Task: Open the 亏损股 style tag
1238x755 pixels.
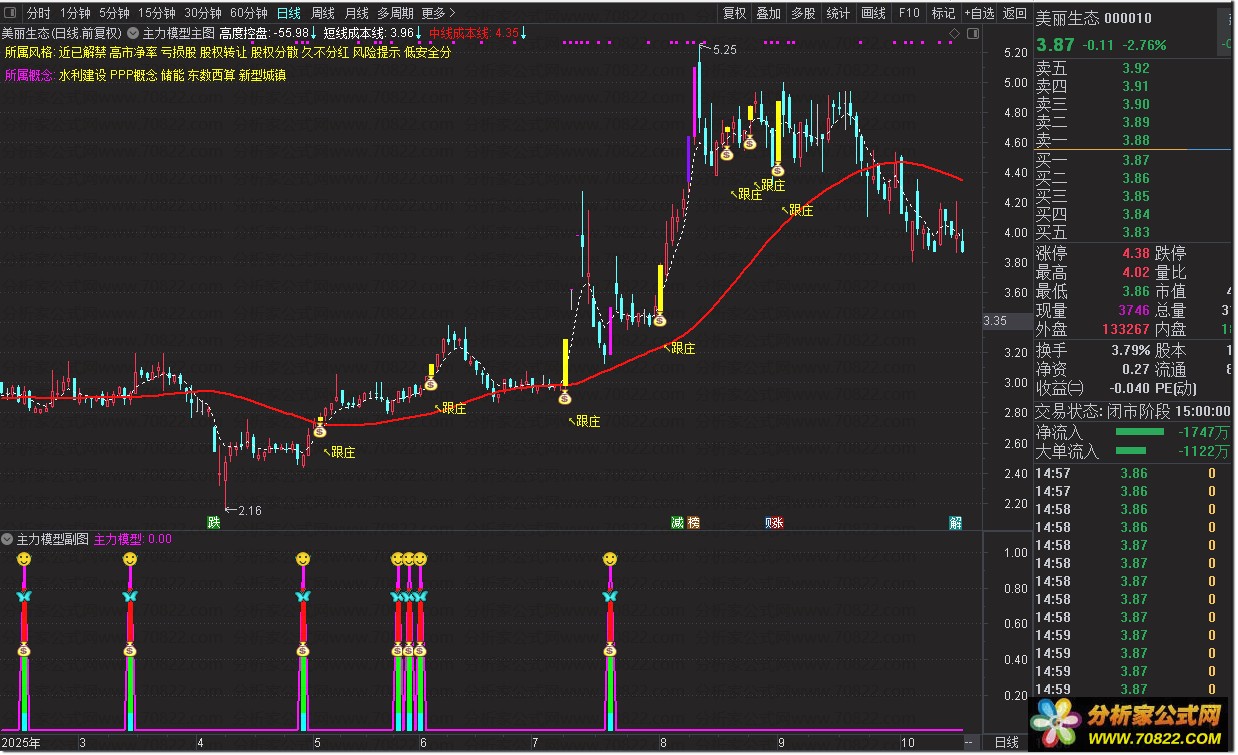Action: tap(178, 53)
